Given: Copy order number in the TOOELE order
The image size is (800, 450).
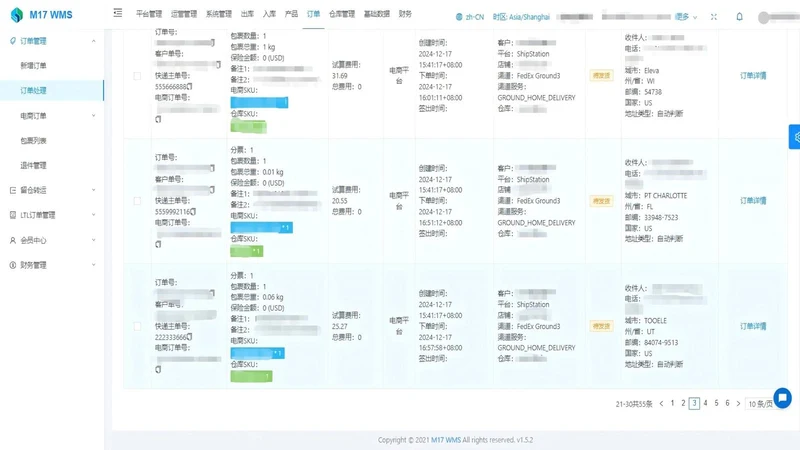Looking at the screenshot, I should point(213,293).
